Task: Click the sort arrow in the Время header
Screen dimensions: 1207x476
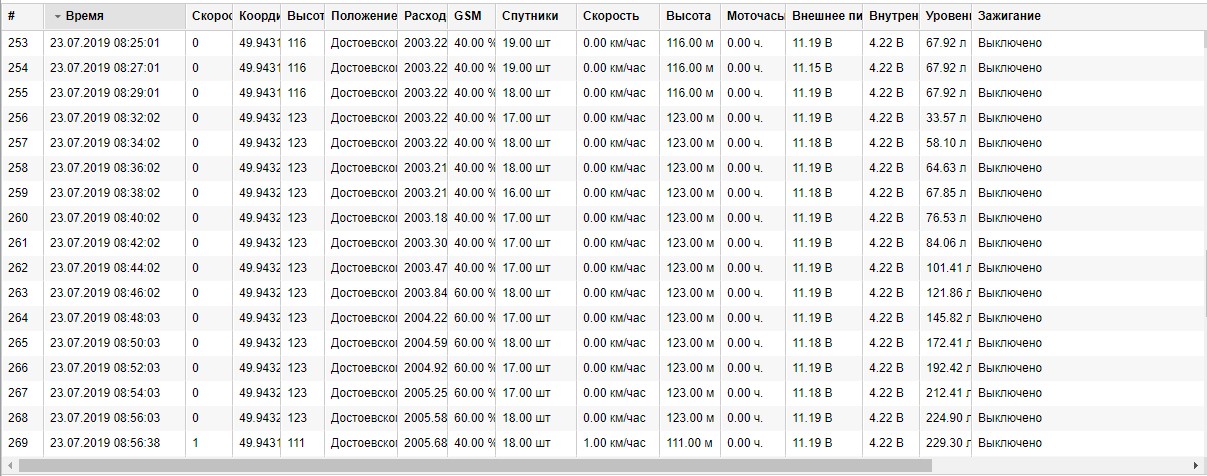Action: (x=58, y=17)
